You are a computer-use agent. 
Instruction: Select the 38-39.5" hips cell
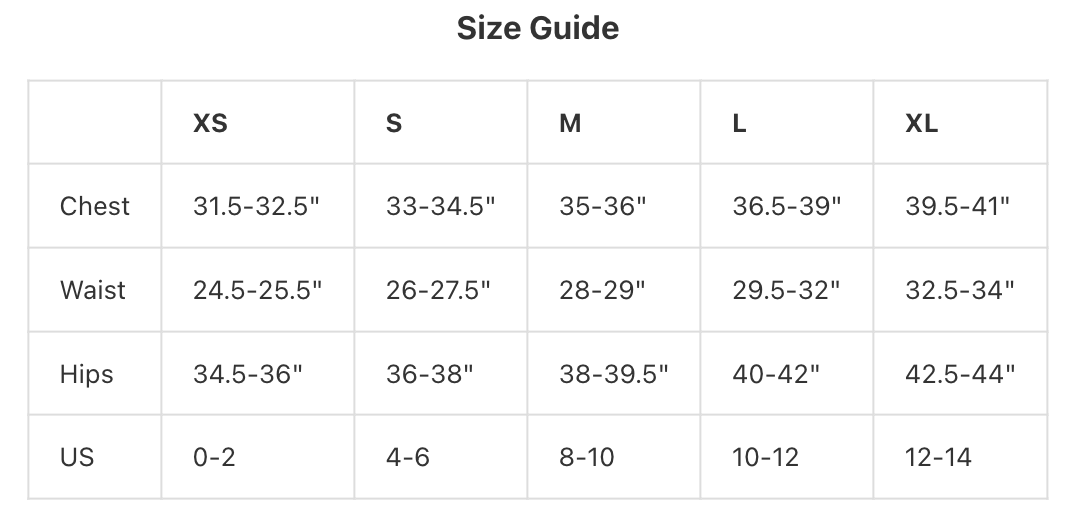tap(614, 374)
